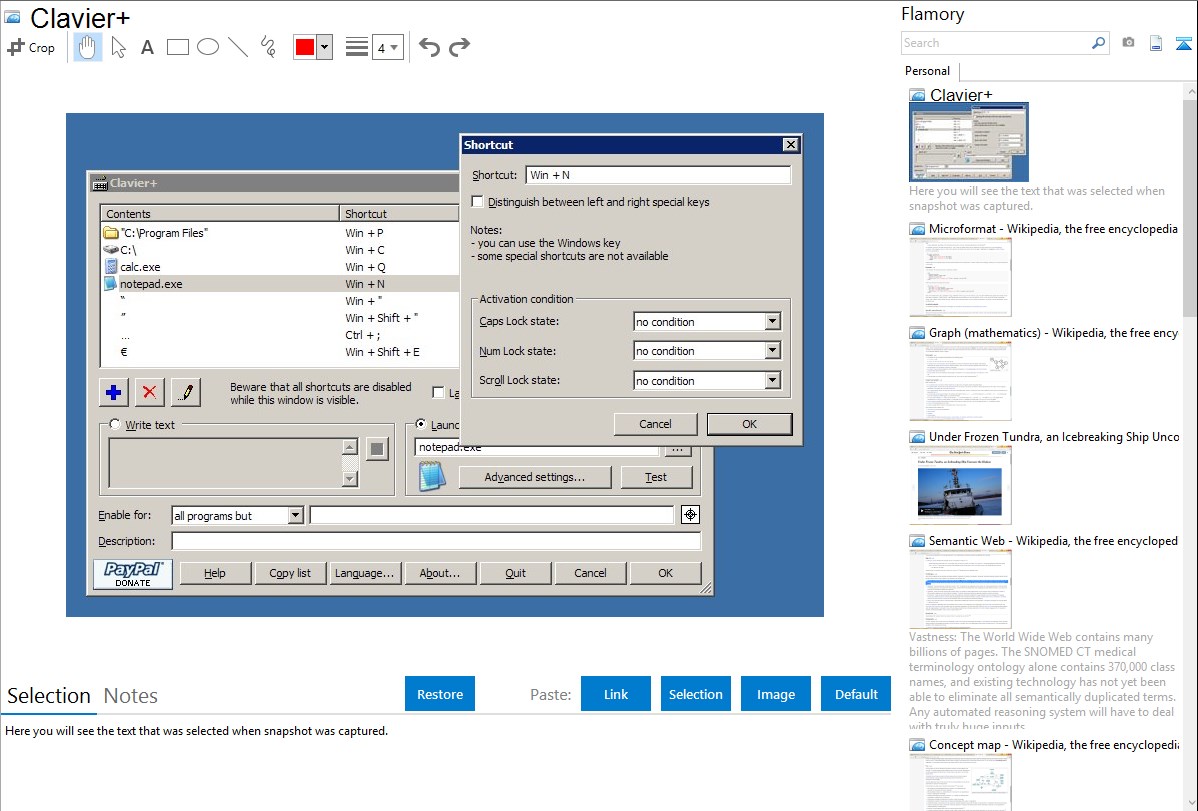Switch to the Personal tab

(x=928, y=71)
